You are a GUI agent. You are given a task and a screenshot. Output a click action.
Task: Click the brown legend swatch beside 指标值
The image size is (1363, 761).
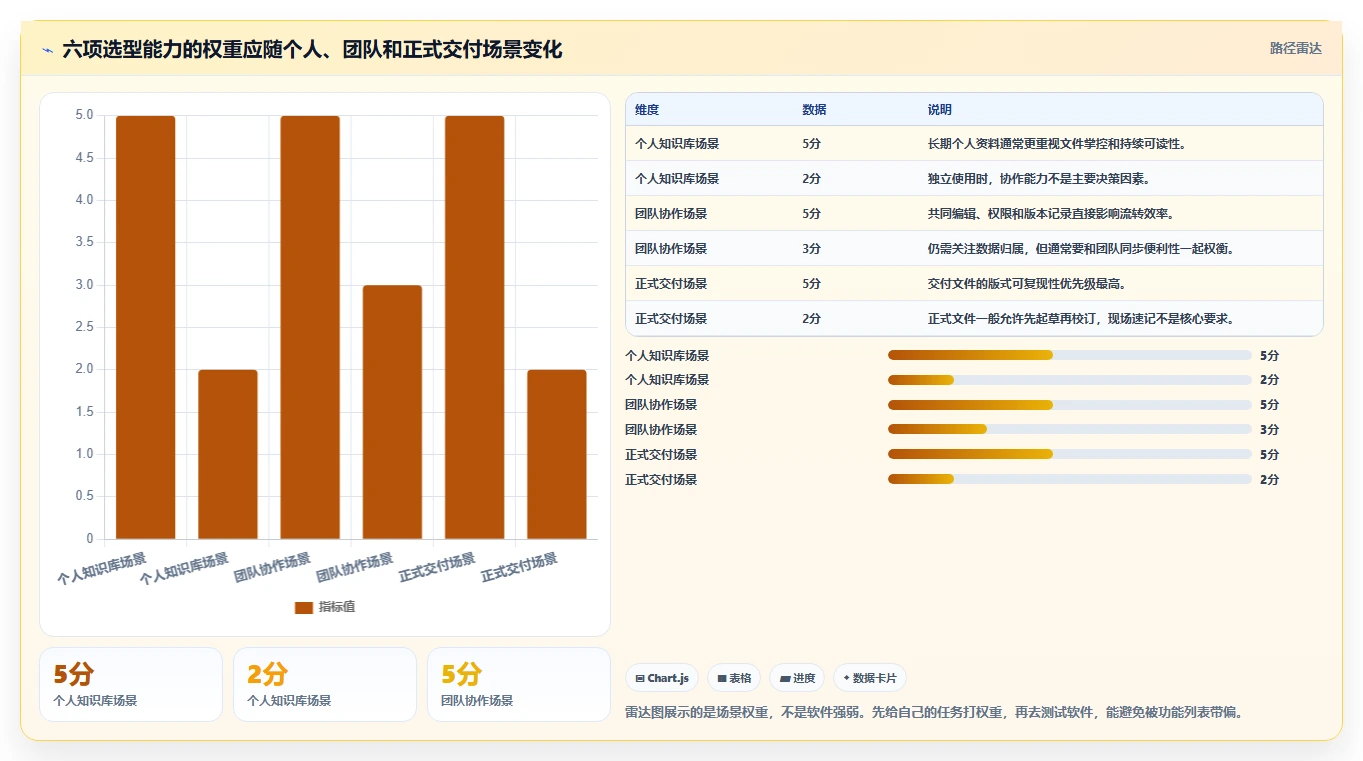[304, 607]
